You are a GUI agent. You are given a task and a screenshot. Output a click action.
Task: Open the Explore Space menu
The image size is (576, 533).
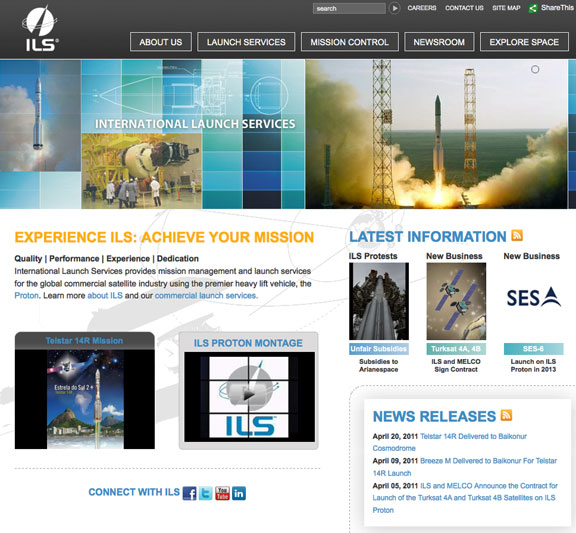524,42
